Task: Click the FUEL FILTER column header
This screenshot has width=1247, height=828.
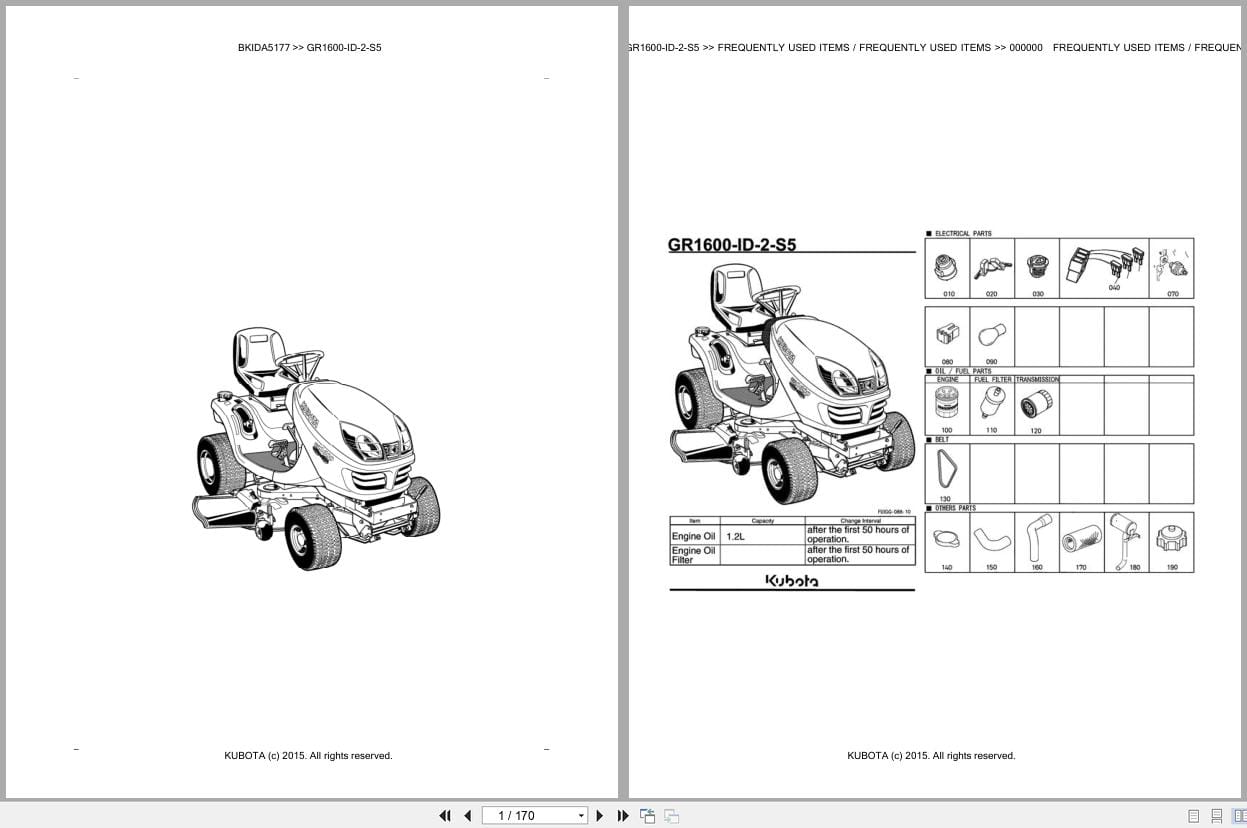Action: click(x=992, y=380)
